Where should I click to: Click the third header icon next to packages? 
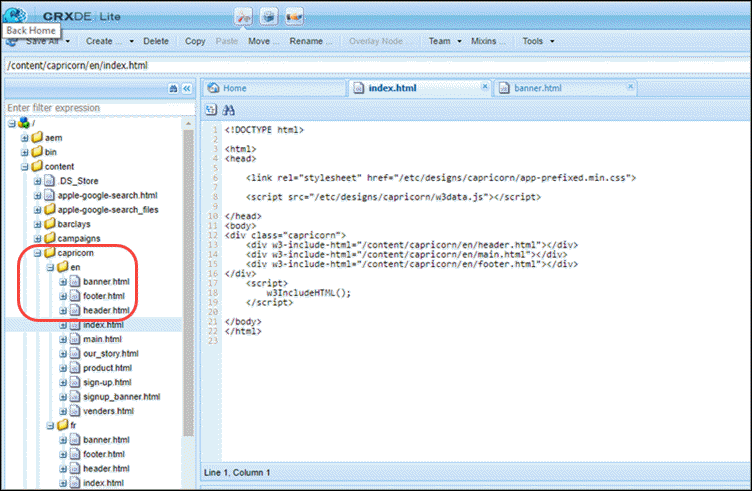(x=294, y=17)
